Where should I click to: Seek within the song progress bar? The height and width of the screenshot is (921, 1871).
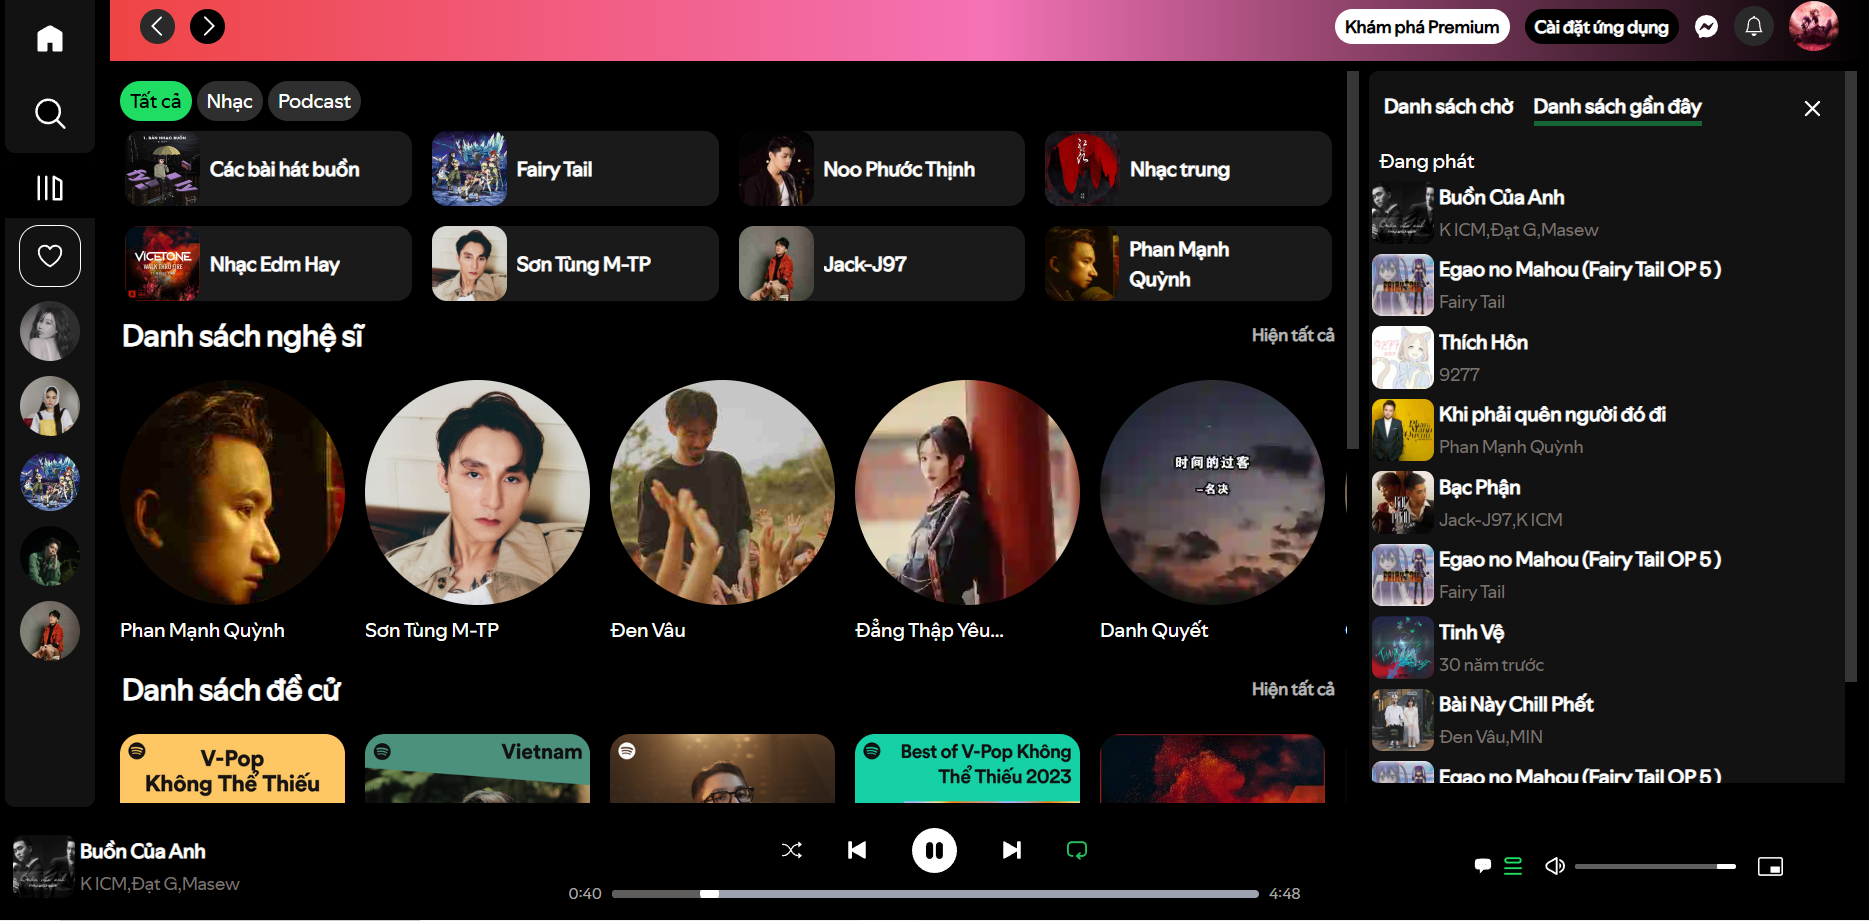935,894
